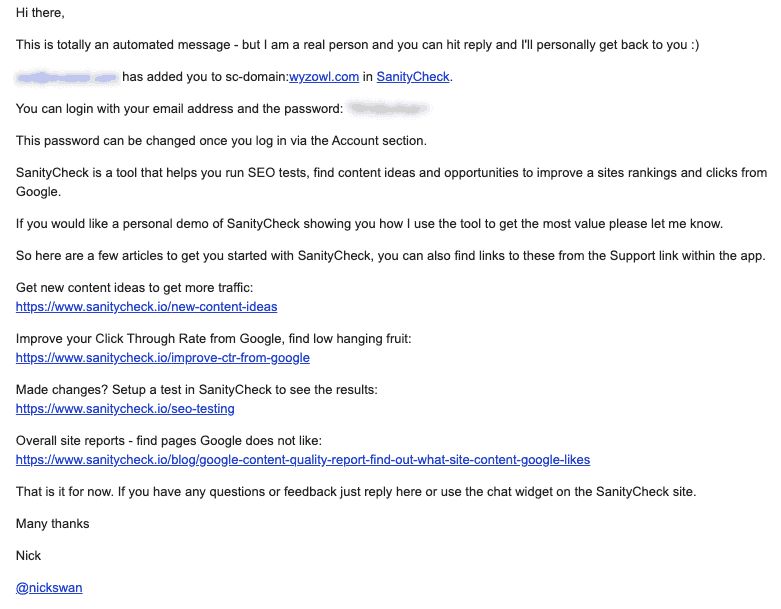Click the 'totally an automated message' sentence
This screenshot has width=781, height=609.
[358, 45]
